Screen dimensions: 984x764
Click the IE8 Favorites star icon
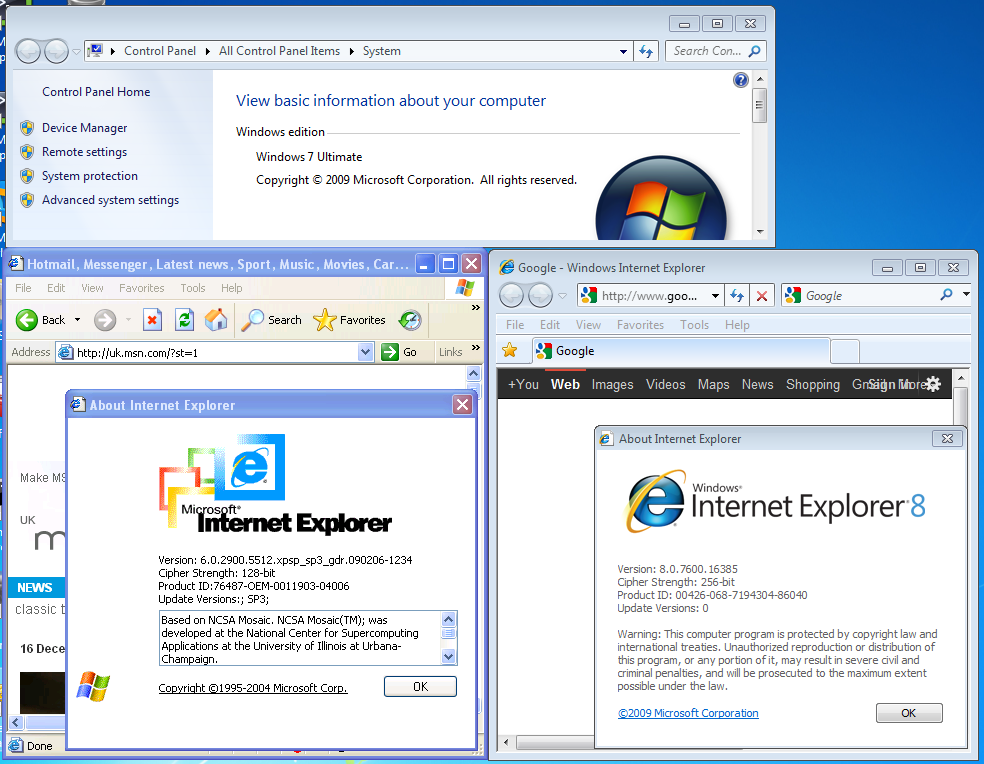click(x=510, y=350)
